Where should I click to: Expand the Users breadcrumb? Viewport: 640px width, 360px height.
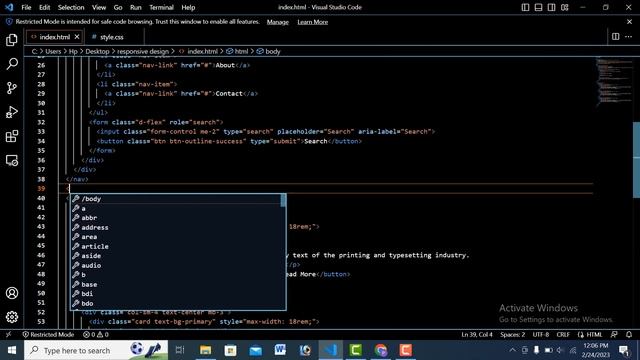pos(53,51)
